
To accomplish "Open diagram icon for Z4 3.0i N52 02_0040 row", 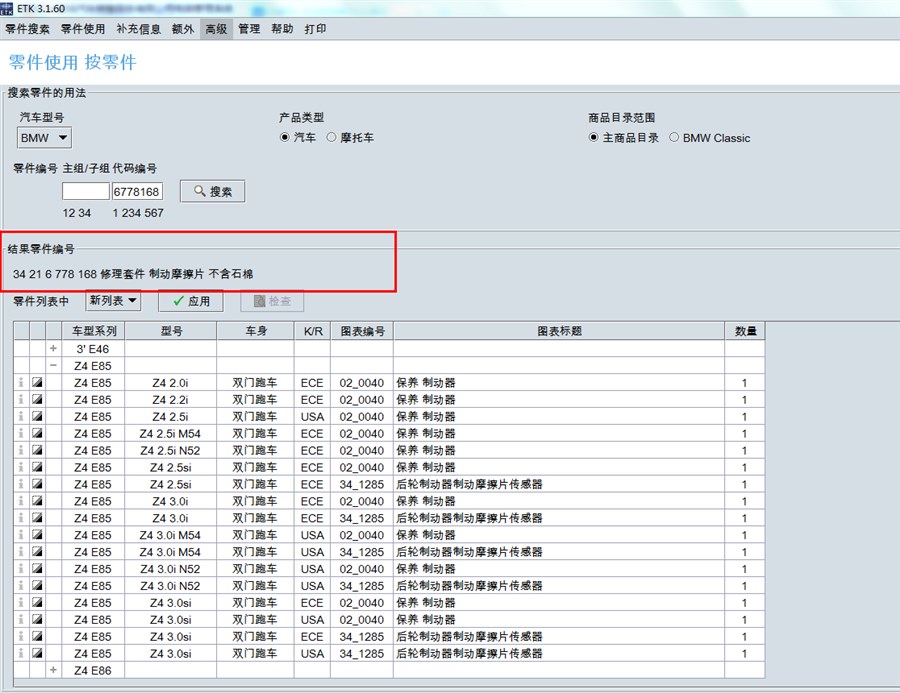I will 37,569.
